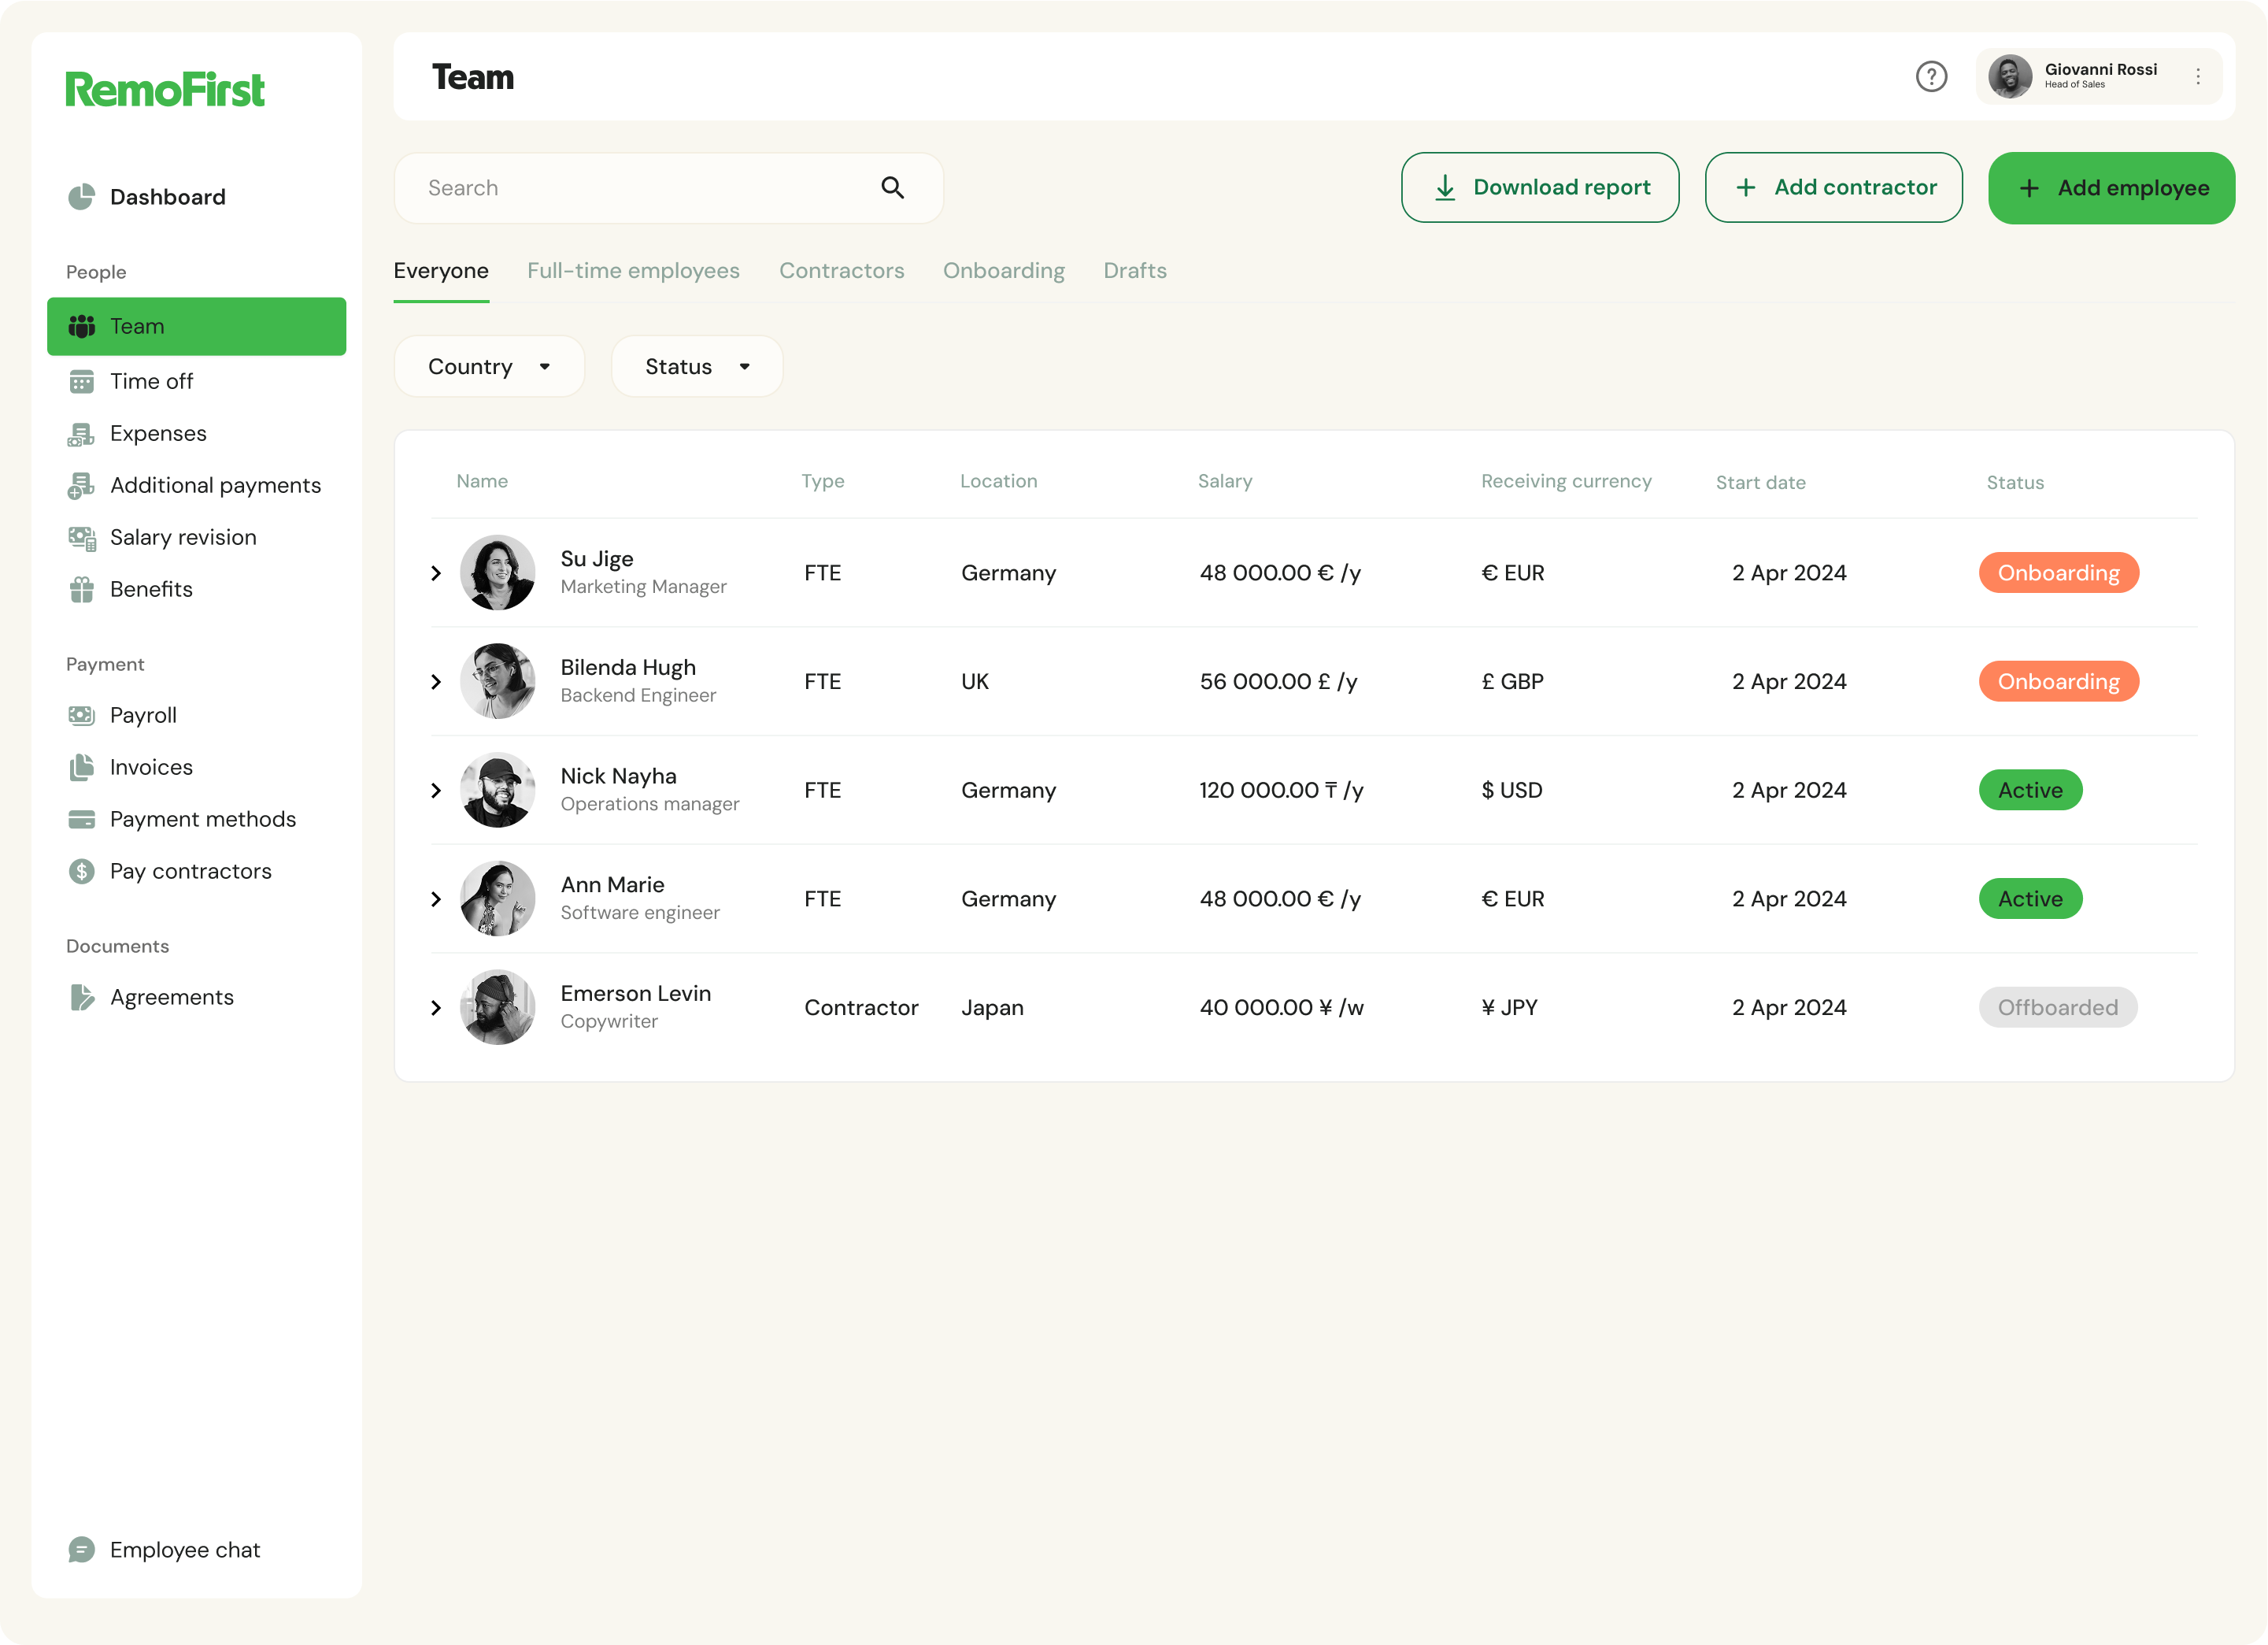The image size is (2268, 1645).
Task: Expand Su Jige's row chevron
Action: click(436, 573)
